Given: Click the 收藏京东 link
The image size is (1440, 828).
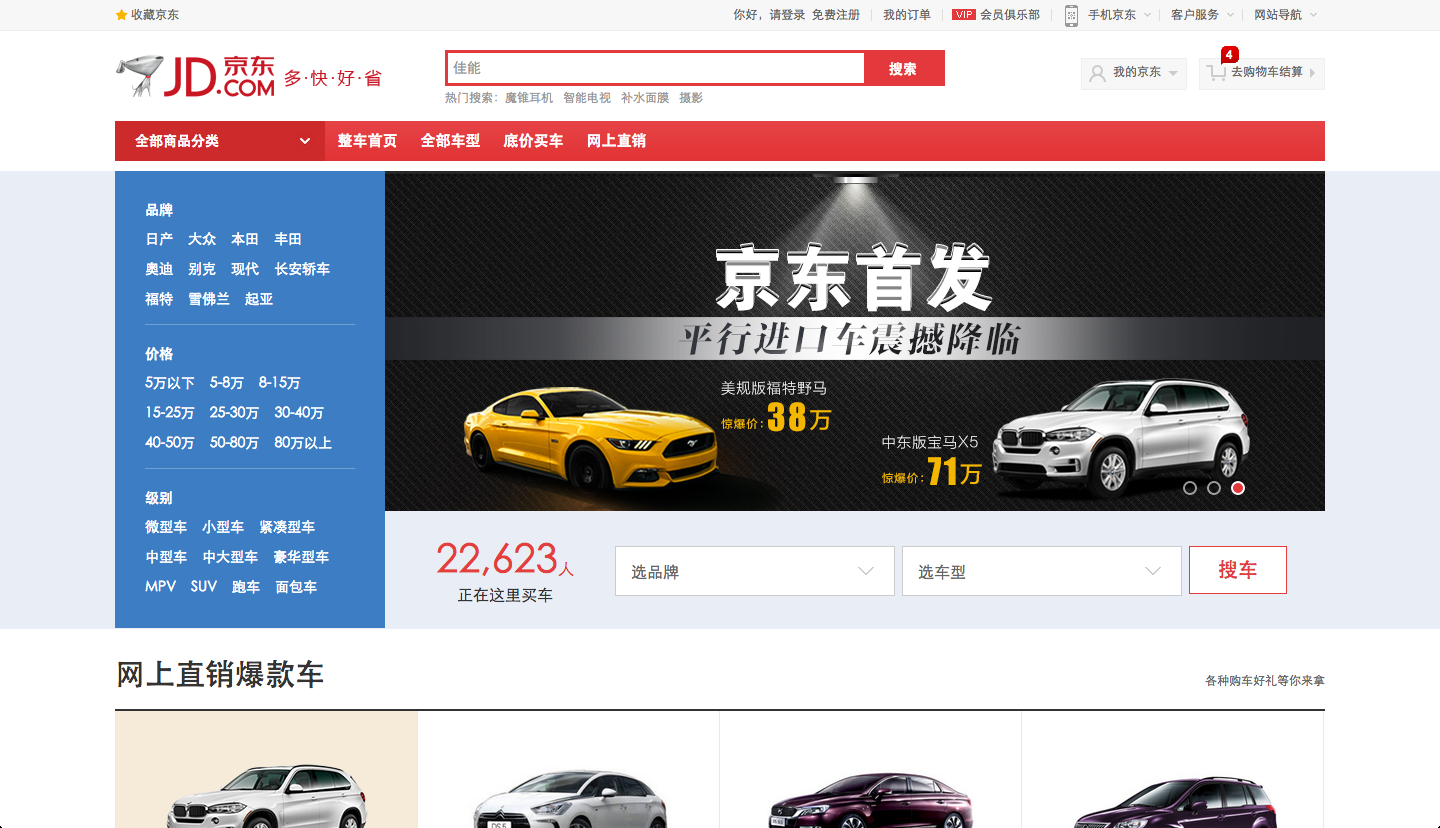Looking at the screenshot, I should pyautogui.click(x=155, y=15).
